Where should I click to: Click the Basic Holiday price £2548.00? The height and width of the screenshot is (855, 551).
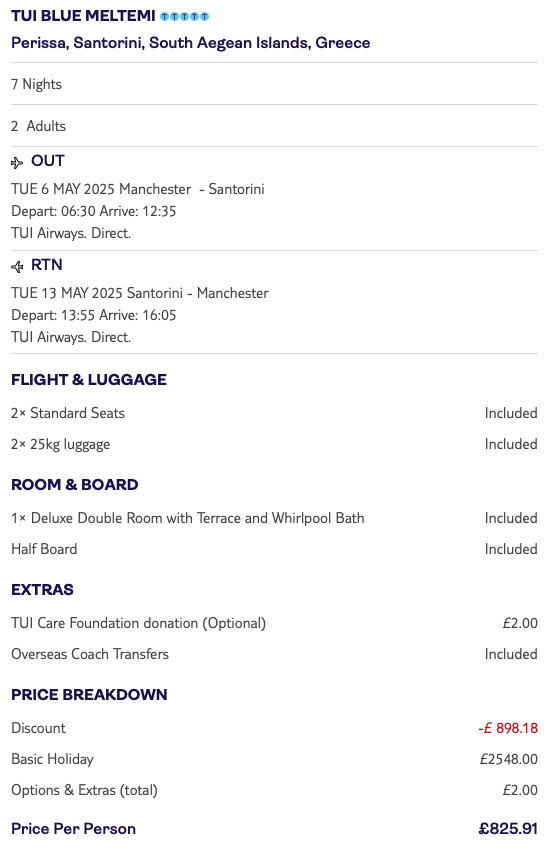click(x=508, y=760)
